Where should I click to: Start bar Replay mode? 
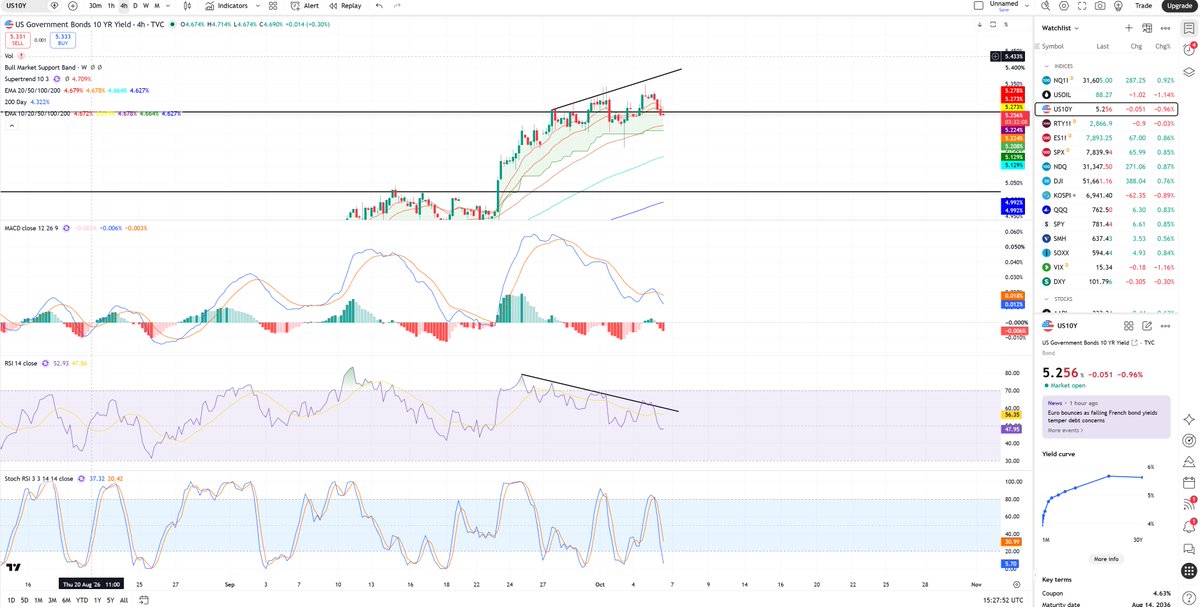point(345,5)
